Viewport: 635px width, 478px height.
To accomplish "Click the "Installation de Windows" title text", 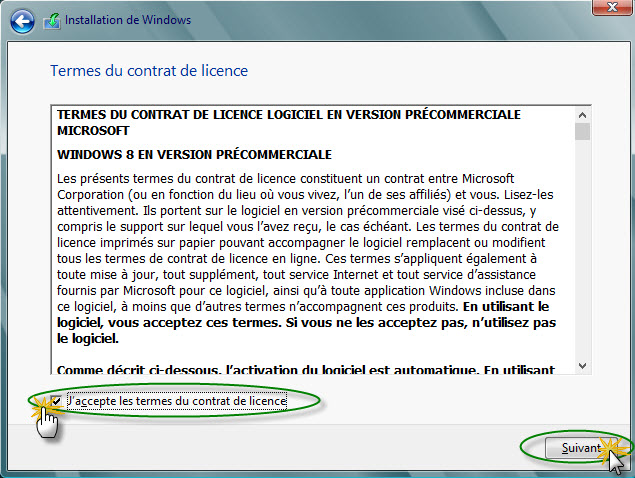I will pos(128,20).
